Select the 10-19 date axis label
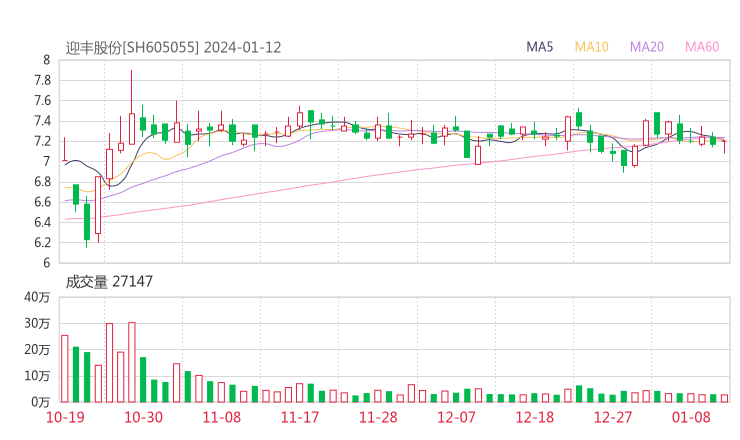This screenshot has width=740, height=440. click(x=65, y=417)
